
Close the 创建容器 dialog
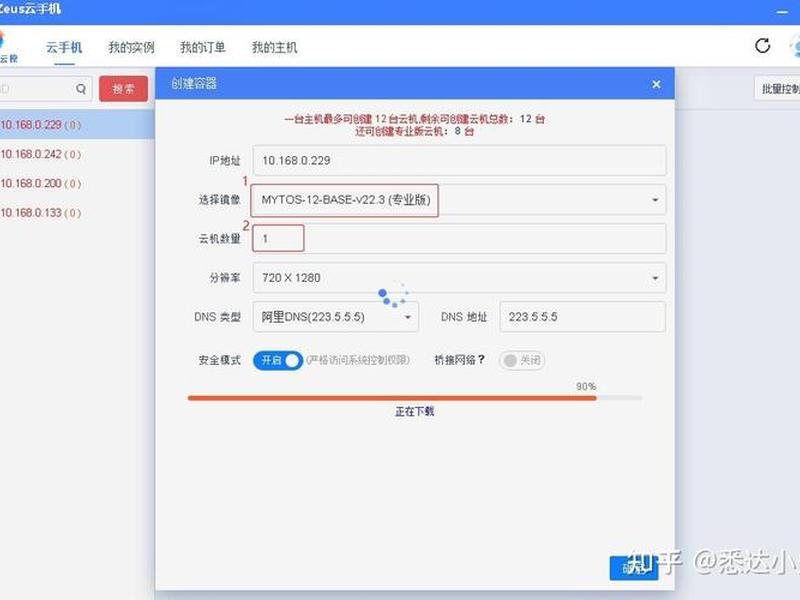(656, 84)
